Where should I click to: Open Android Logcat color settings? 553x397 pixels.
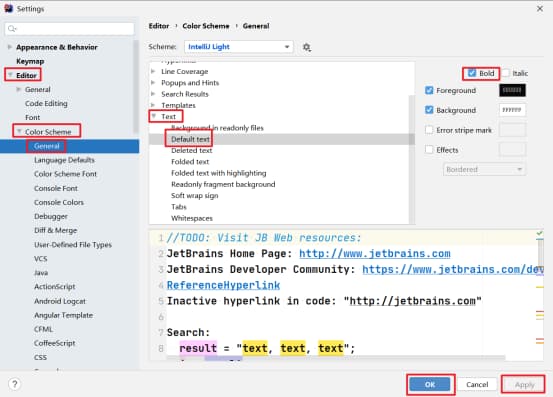point(60,301)
